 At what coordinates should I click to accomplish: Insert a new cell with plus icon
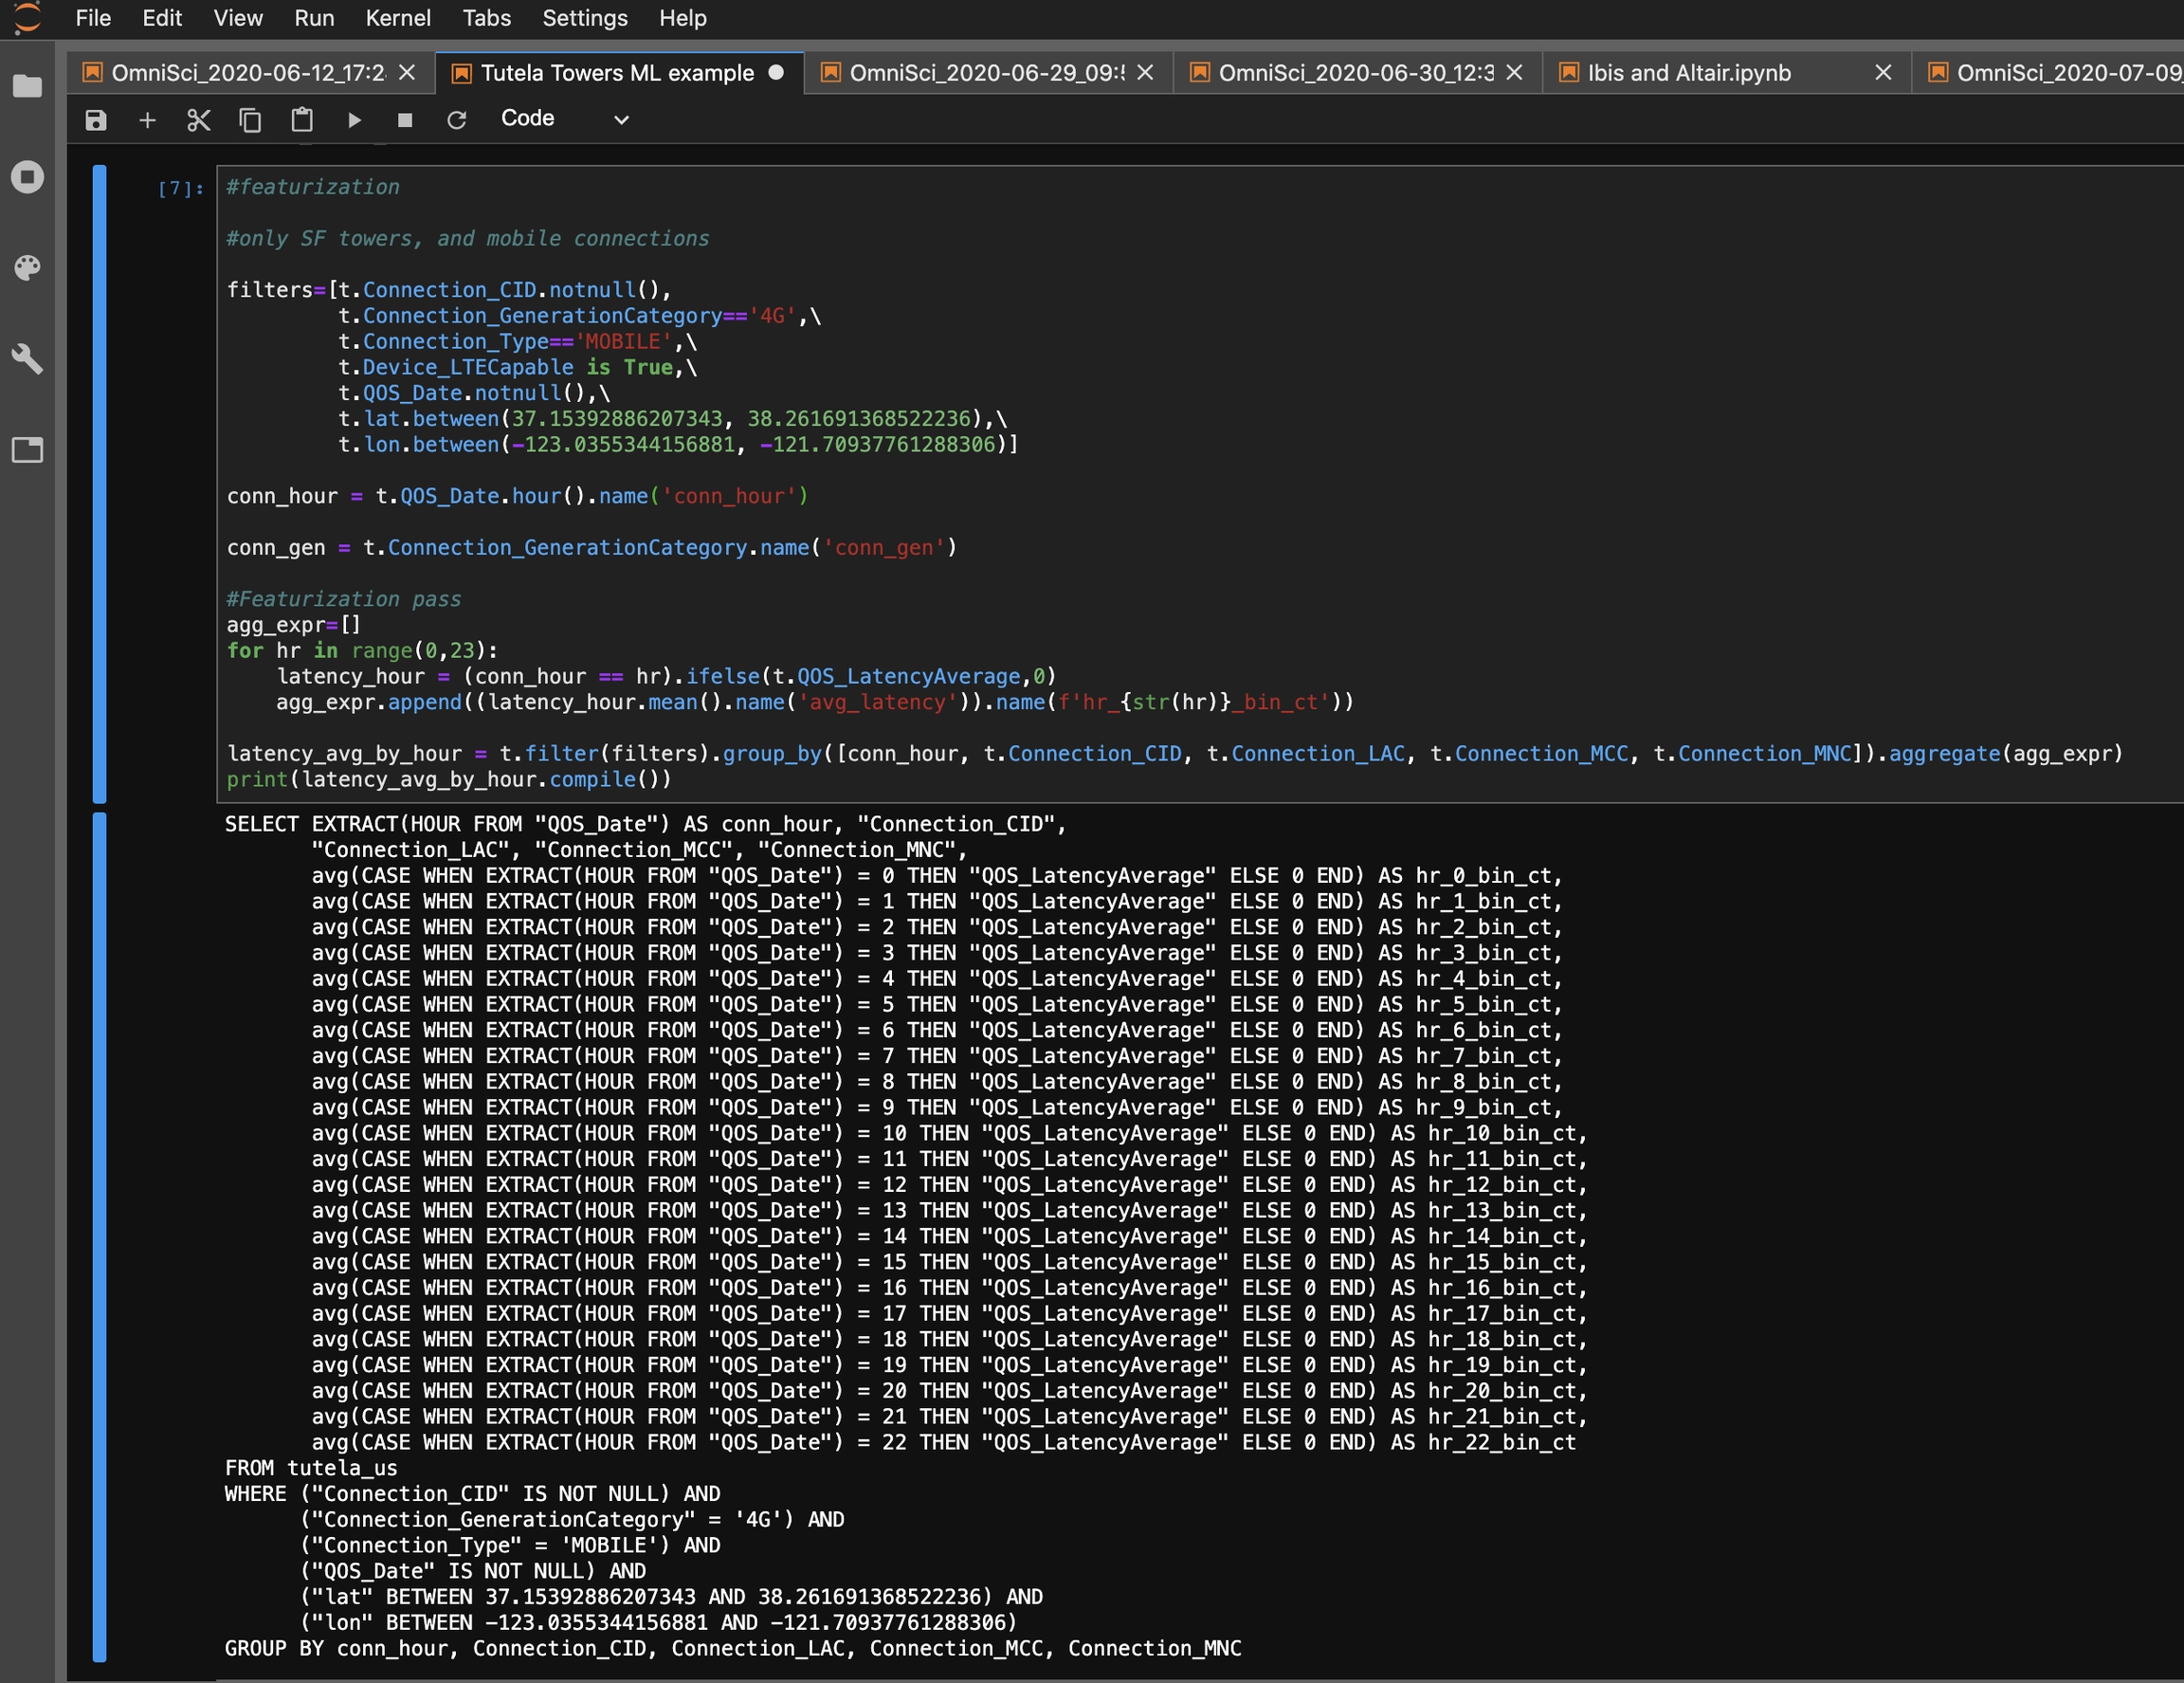pos(147,120)
